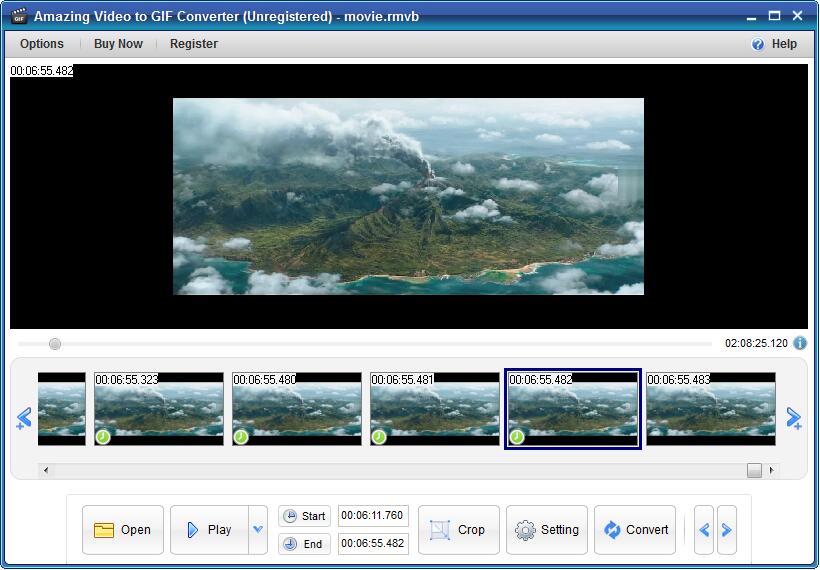820x570 pixels.
Task: Expand the Play button dropdown arrow
Action: tap(258, 530)
